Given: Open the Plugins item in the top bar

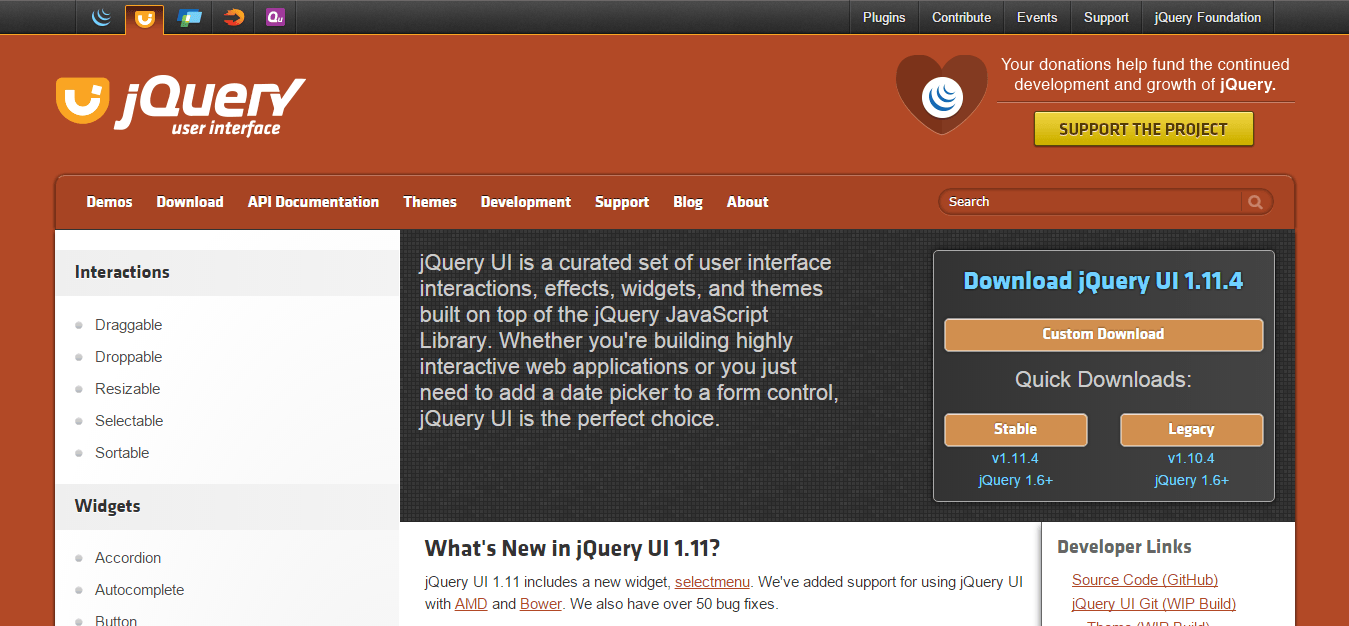Looking at the screenshot, I should (883, 17).
